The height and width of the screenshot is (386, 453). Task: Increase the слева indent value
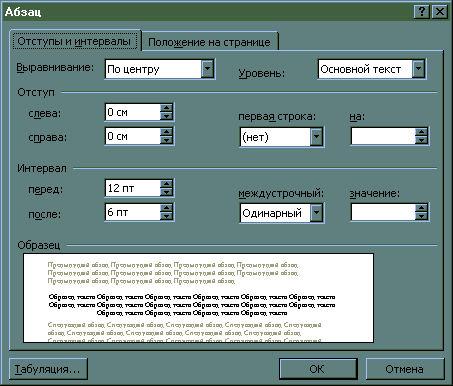coord(166,108)
